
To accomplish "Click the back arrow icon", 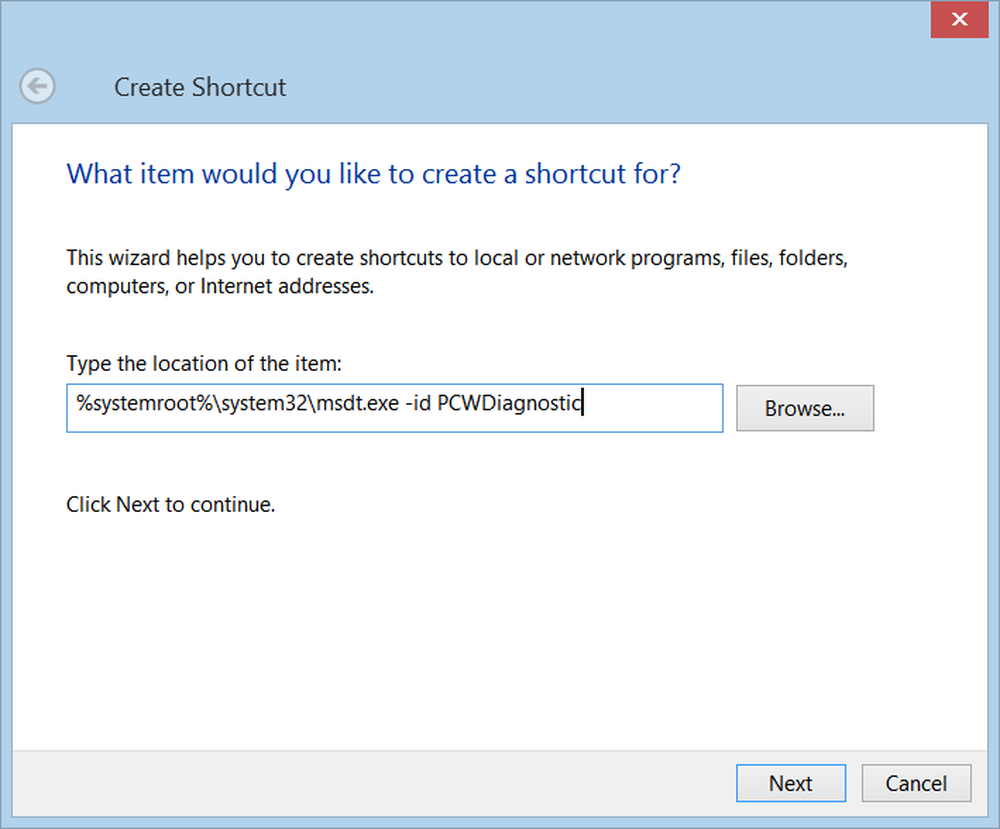I will pos(38,87).
